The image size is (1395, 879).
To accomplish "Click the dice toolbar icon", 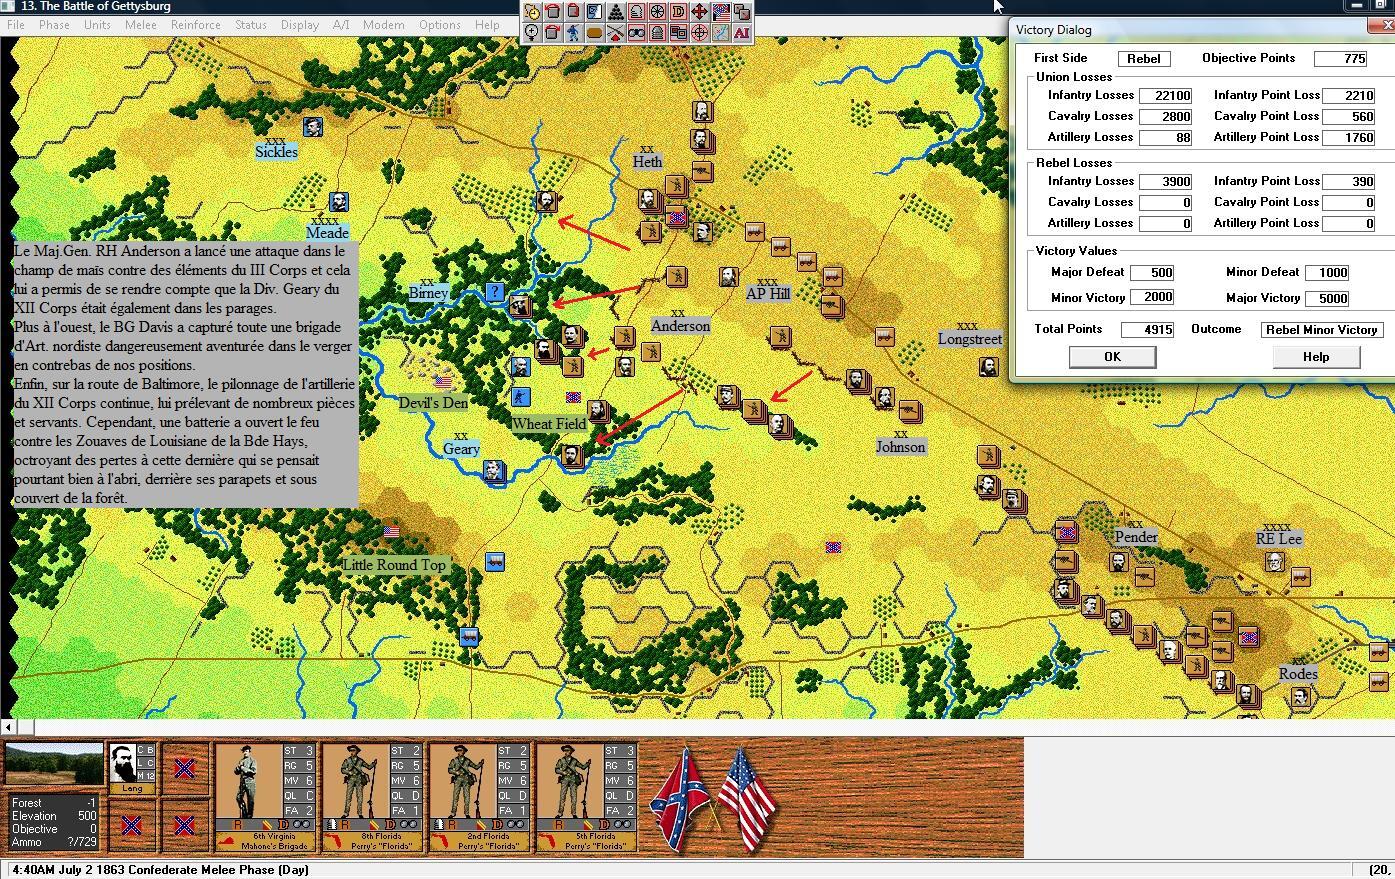I will [x=742, y=12].
